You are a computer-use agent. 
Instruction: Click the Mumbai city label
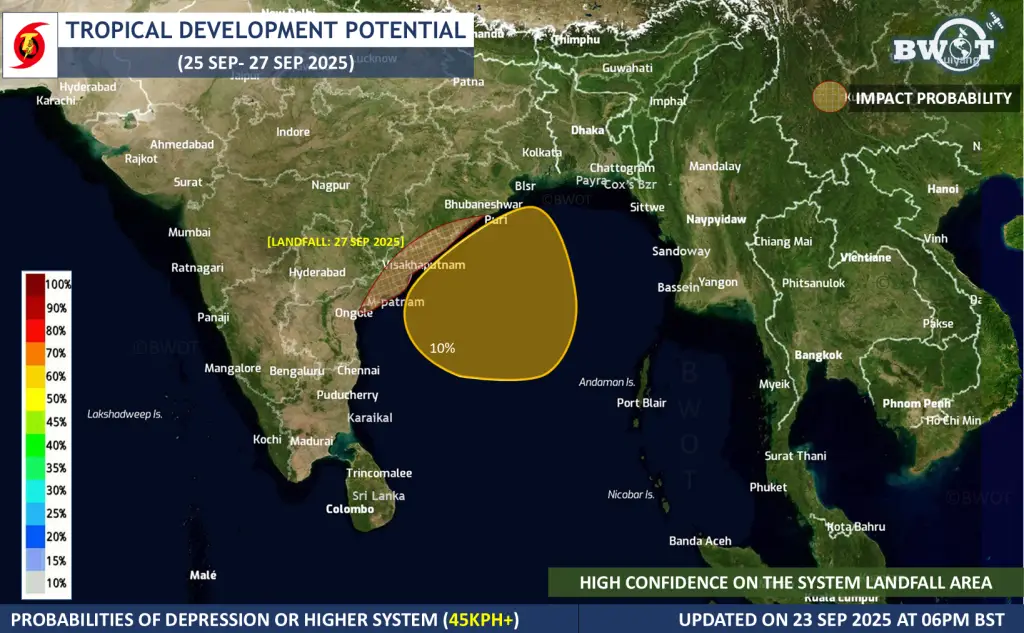(x=189, y=233)
